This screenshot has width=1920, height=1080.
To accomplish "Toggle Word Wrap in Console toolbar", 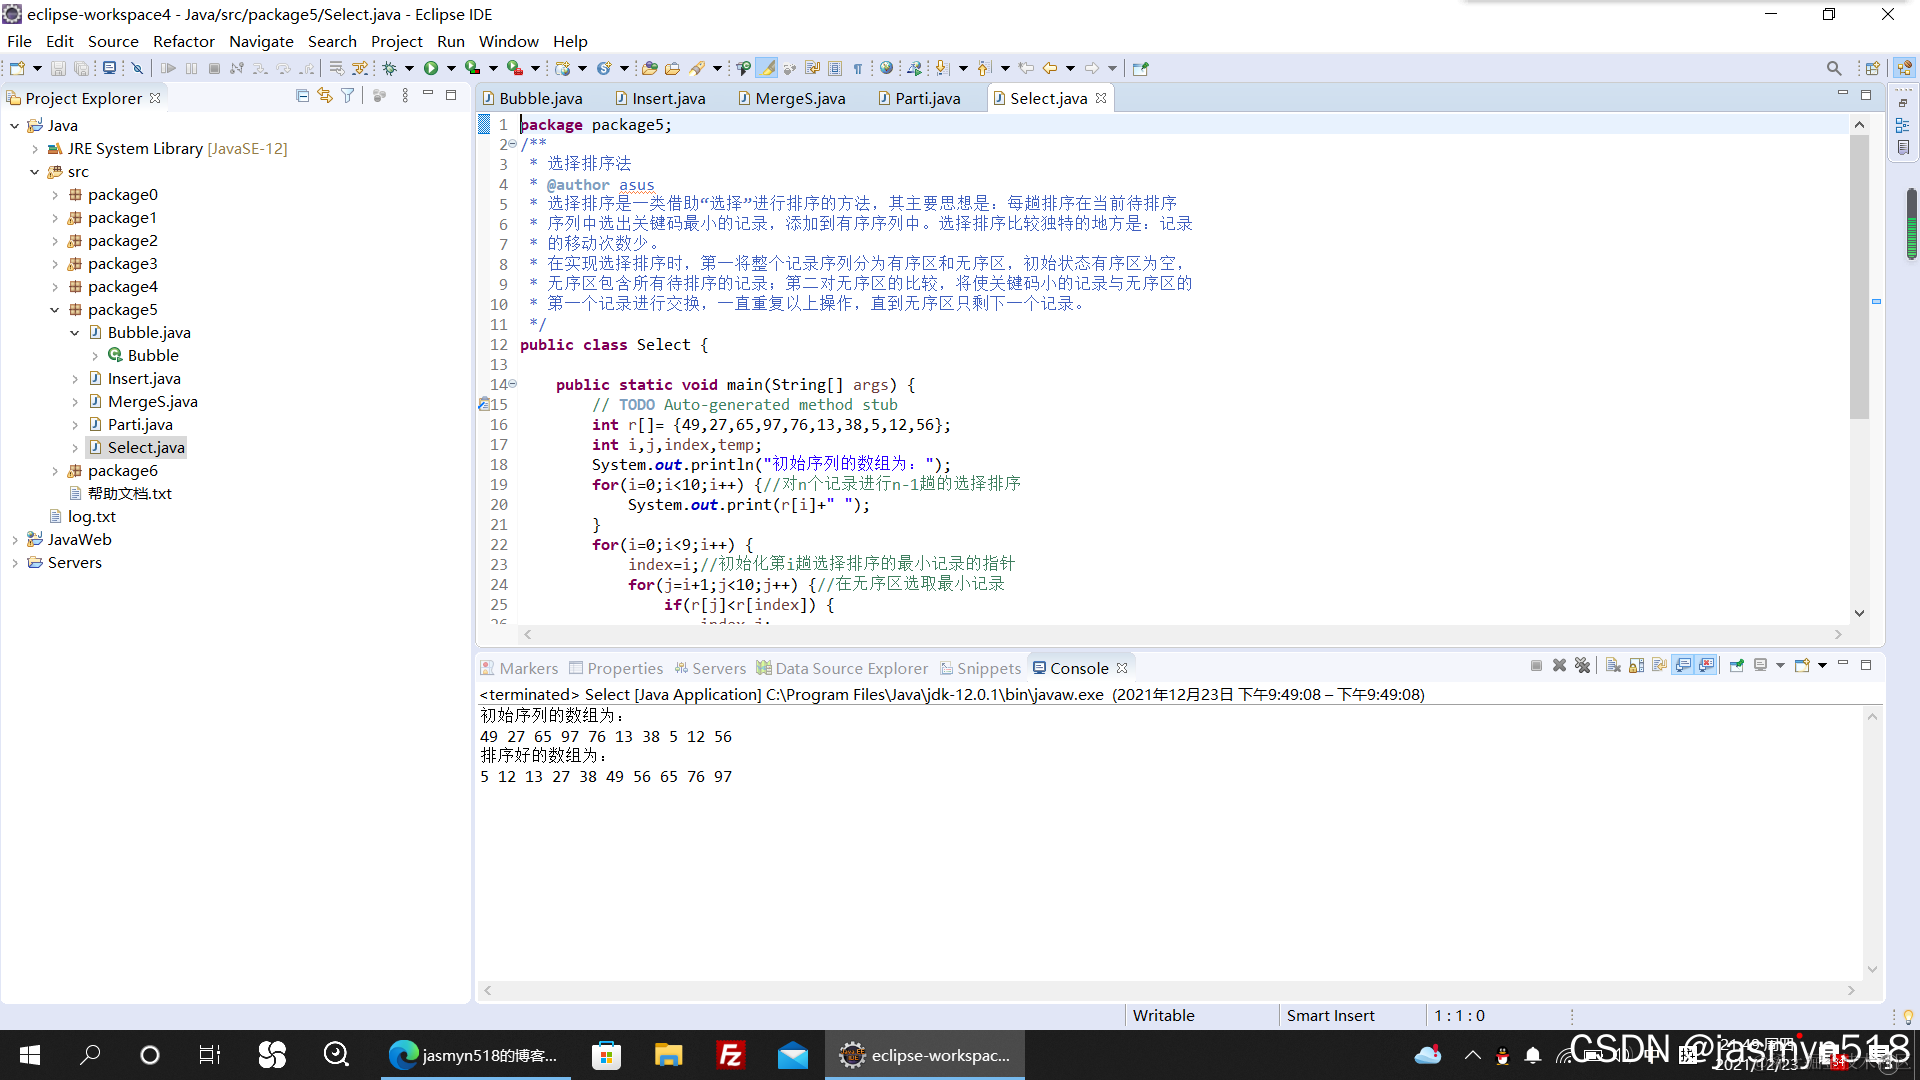I will [x=1659, y=666].
